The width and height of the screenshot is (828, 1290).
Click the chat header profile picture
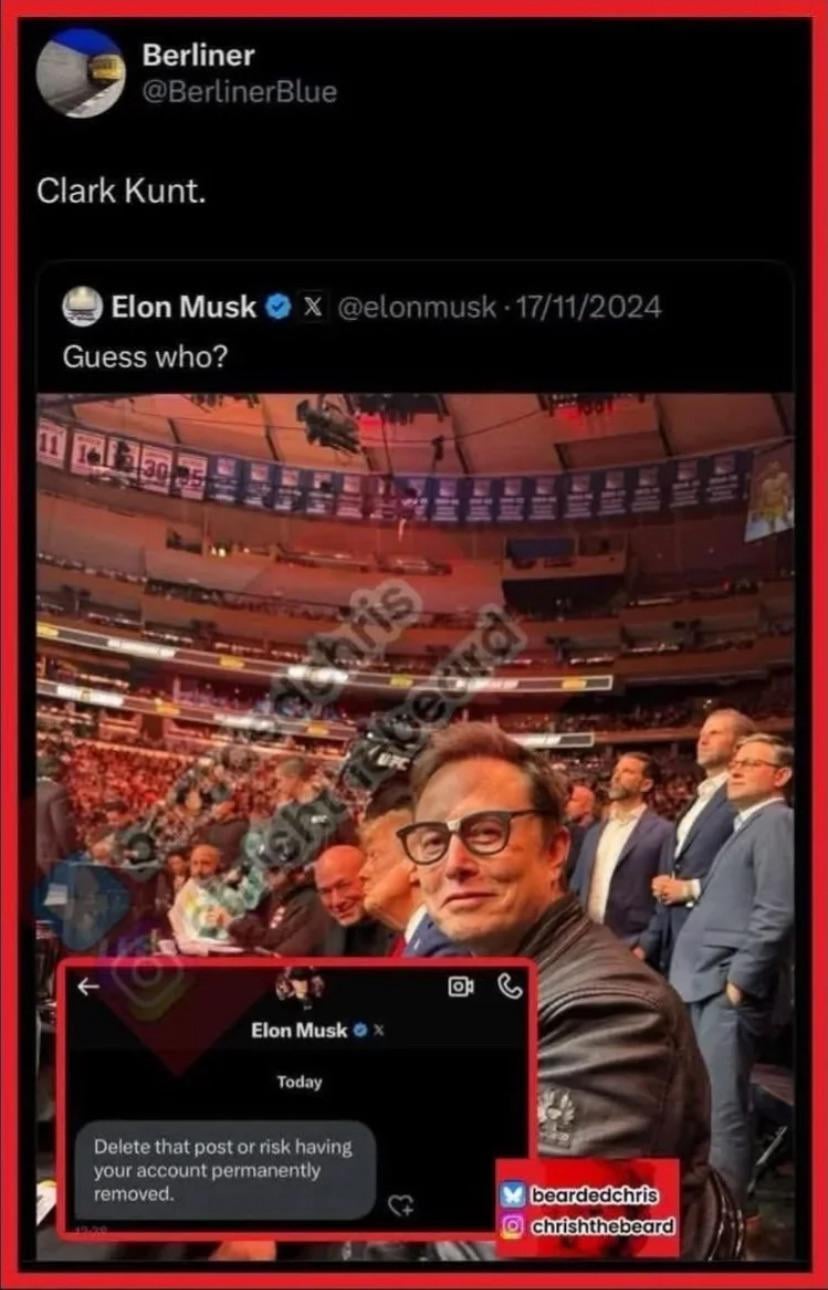(x=300, y=985)
